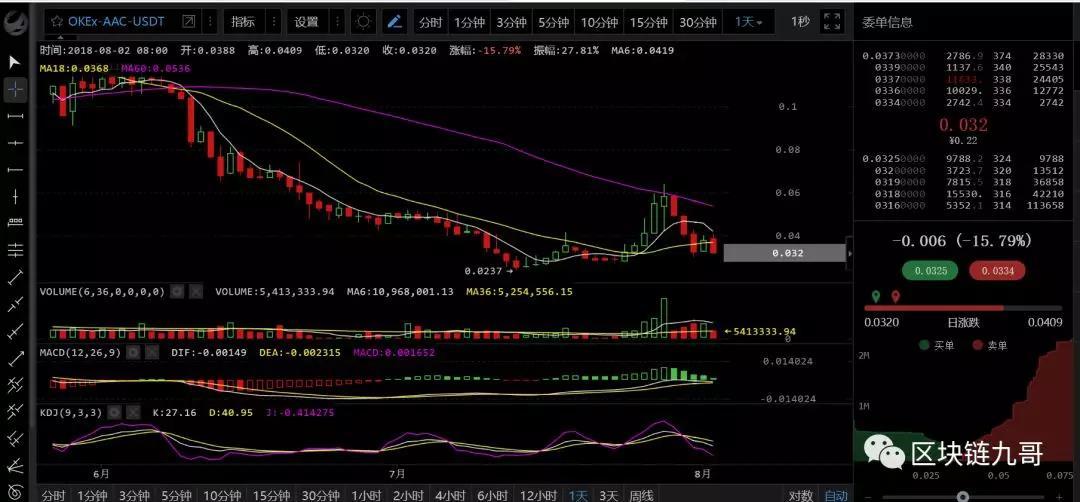Click the 0.032 price label on axis
1080x502 pixels.
(785, 253)
